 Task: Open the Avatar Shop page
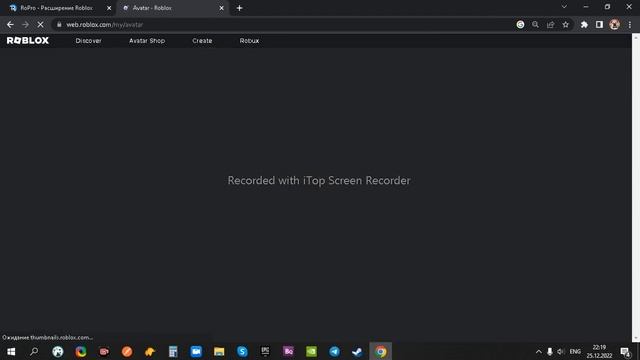pos(147,41)
